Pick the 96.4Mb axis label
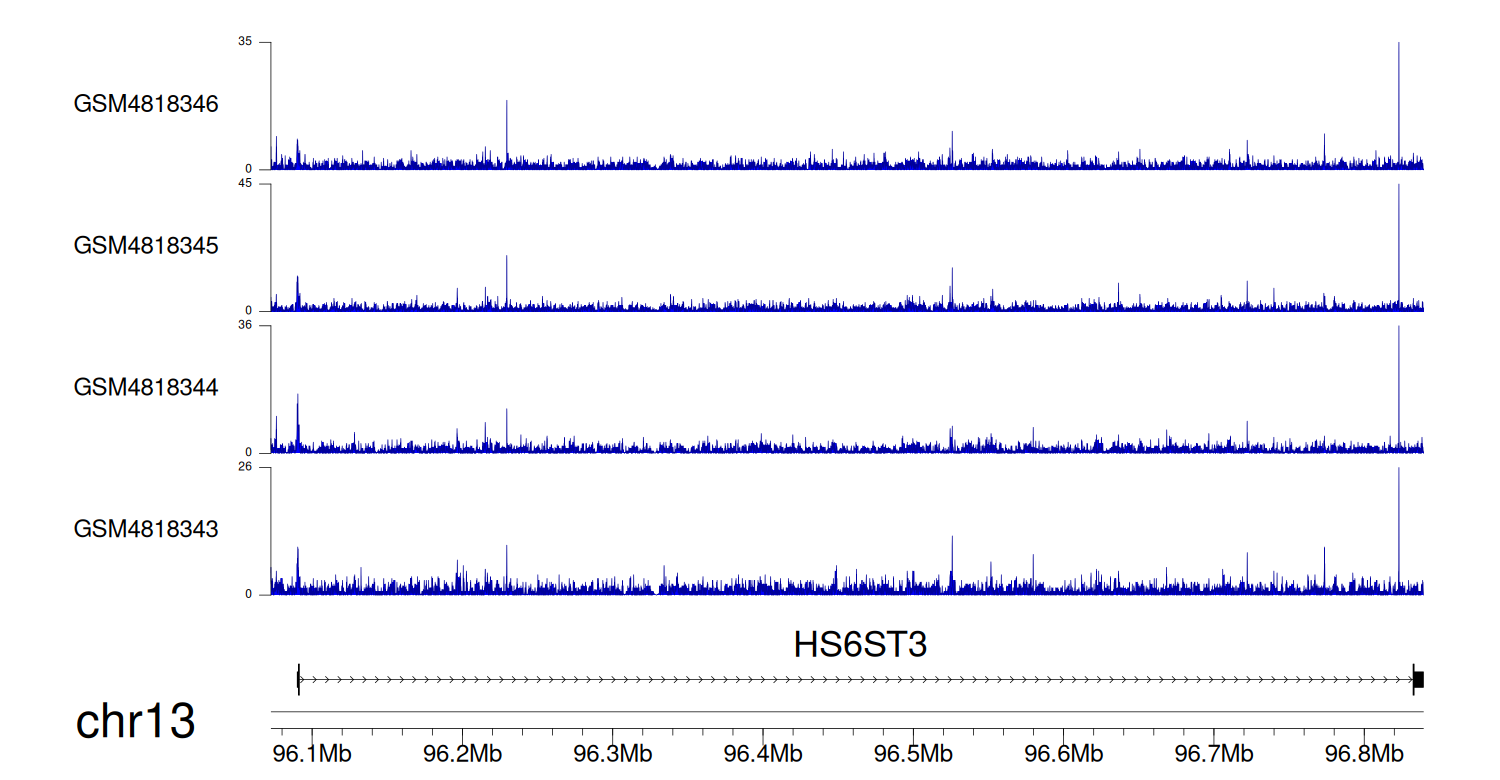The image size is (1500, 780). pyautogui.click(x=762, y=752)
